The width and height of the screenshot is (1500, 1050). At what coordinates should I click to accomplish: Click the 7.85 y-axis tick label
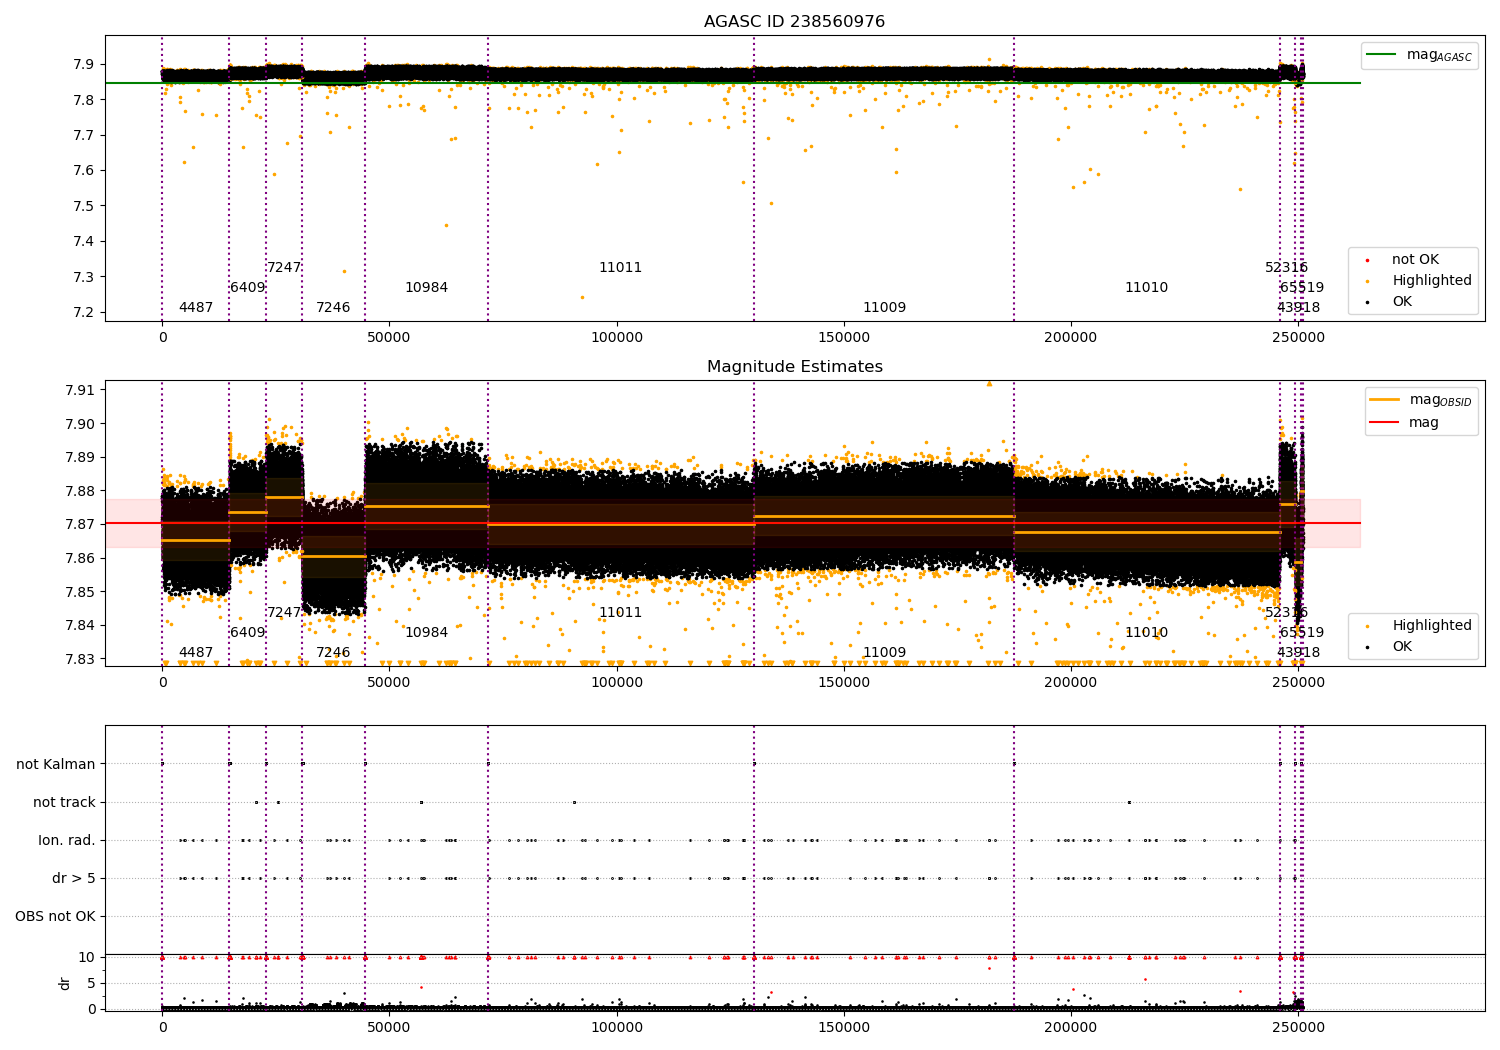click(x=79, y=592)
